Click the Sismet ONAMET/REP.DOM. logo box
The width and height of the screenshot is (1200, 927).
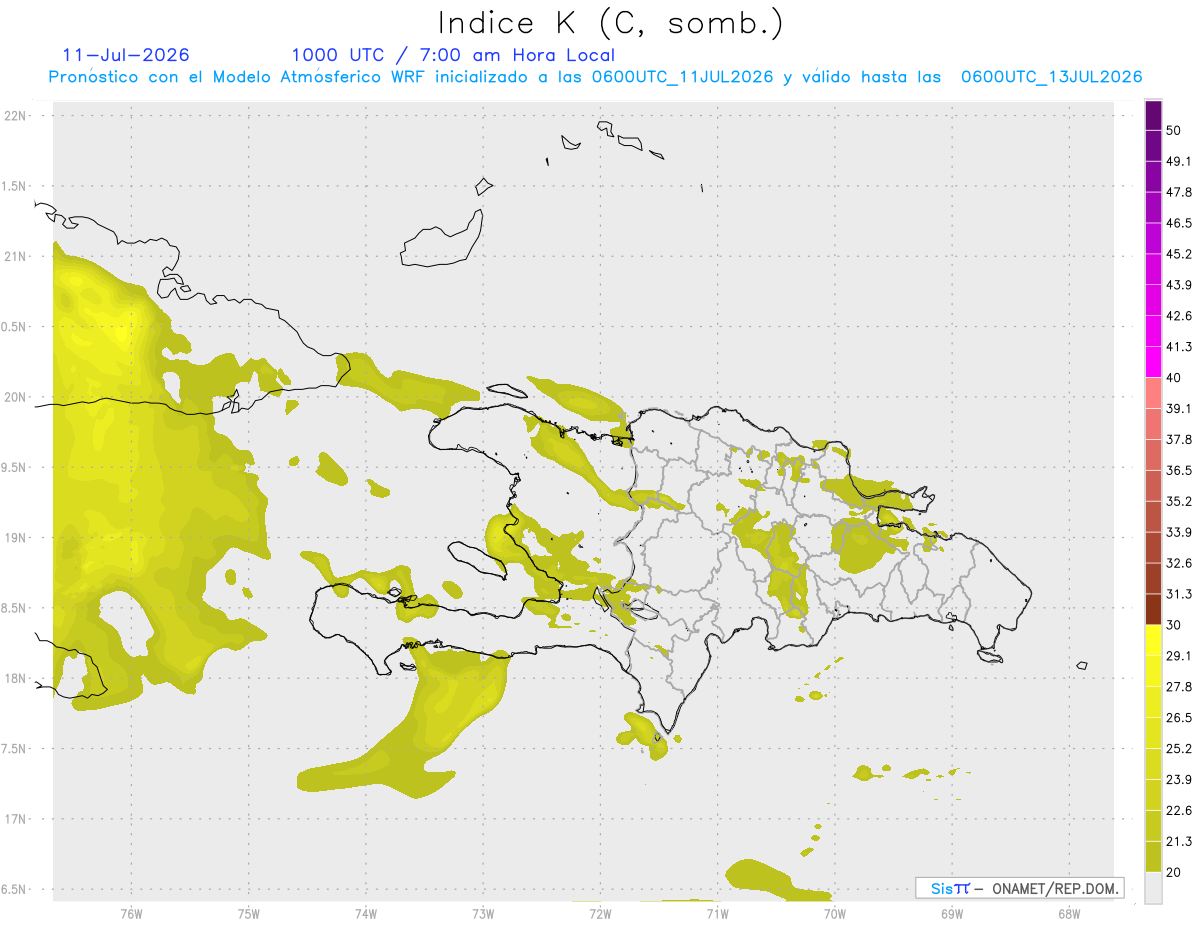point(1019,888)
